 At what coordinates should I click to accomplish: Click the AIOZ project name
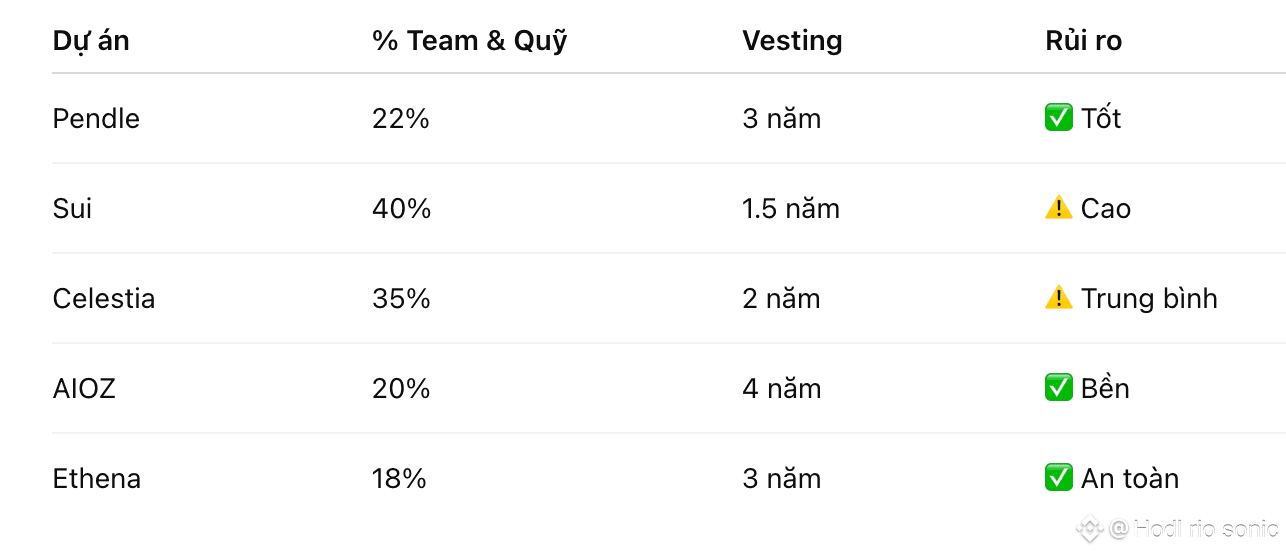(84, 389)
